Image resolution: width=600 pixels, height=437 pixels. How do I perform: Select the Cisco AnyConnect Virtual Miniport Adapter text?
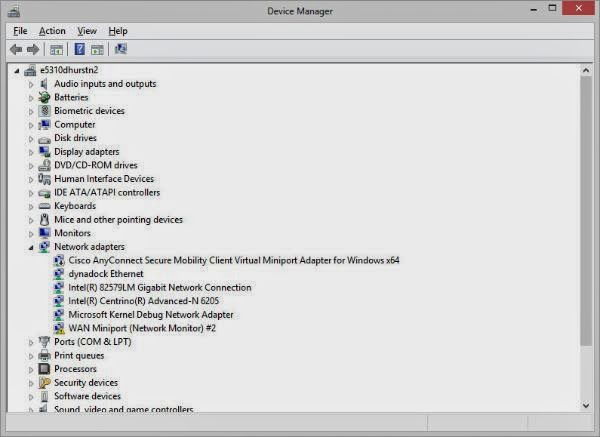pos(234,261)
